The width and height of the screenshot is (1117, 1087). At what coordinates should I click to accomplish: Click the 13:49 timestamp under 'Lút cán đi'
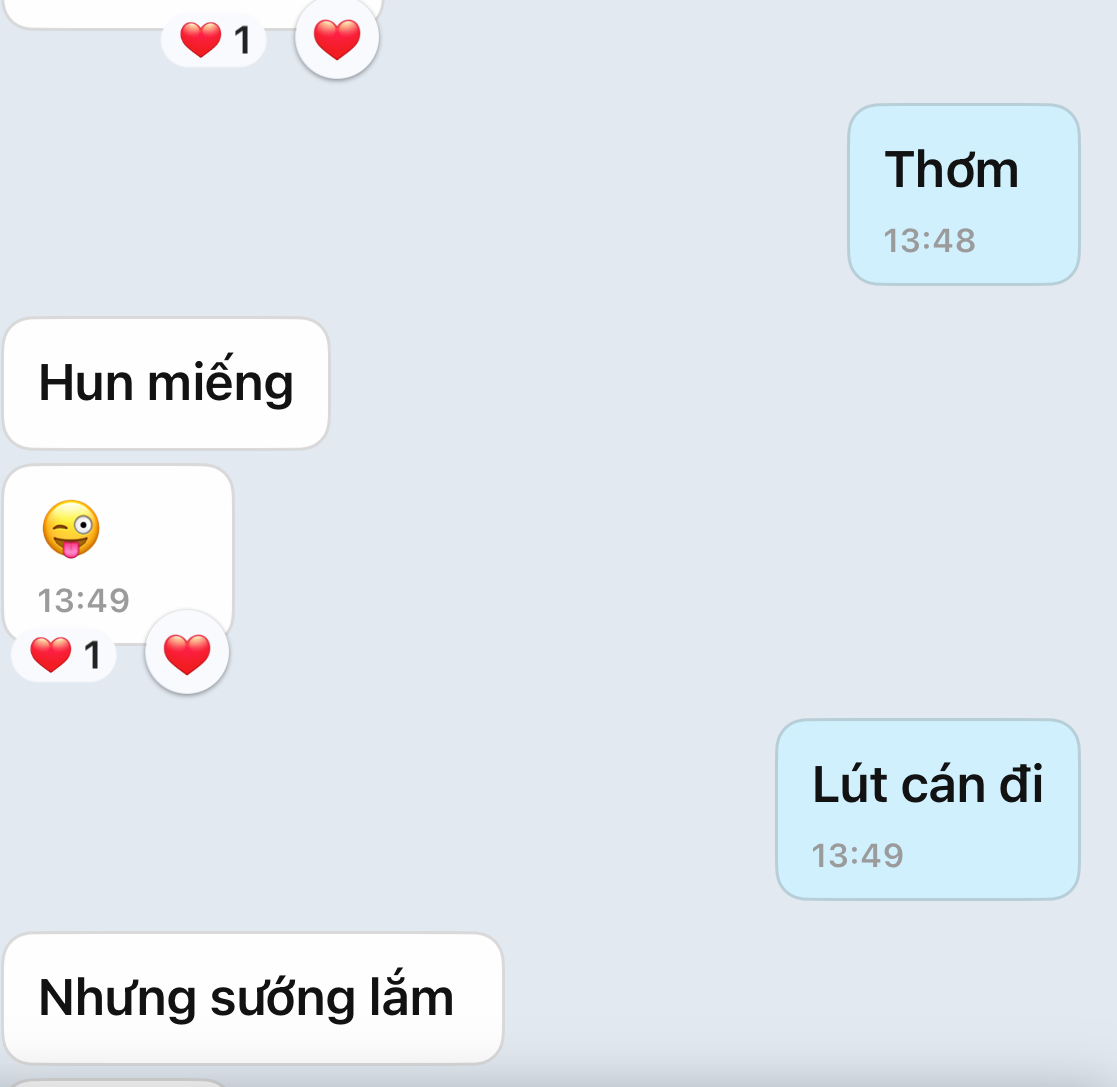[x=857, y=855]
